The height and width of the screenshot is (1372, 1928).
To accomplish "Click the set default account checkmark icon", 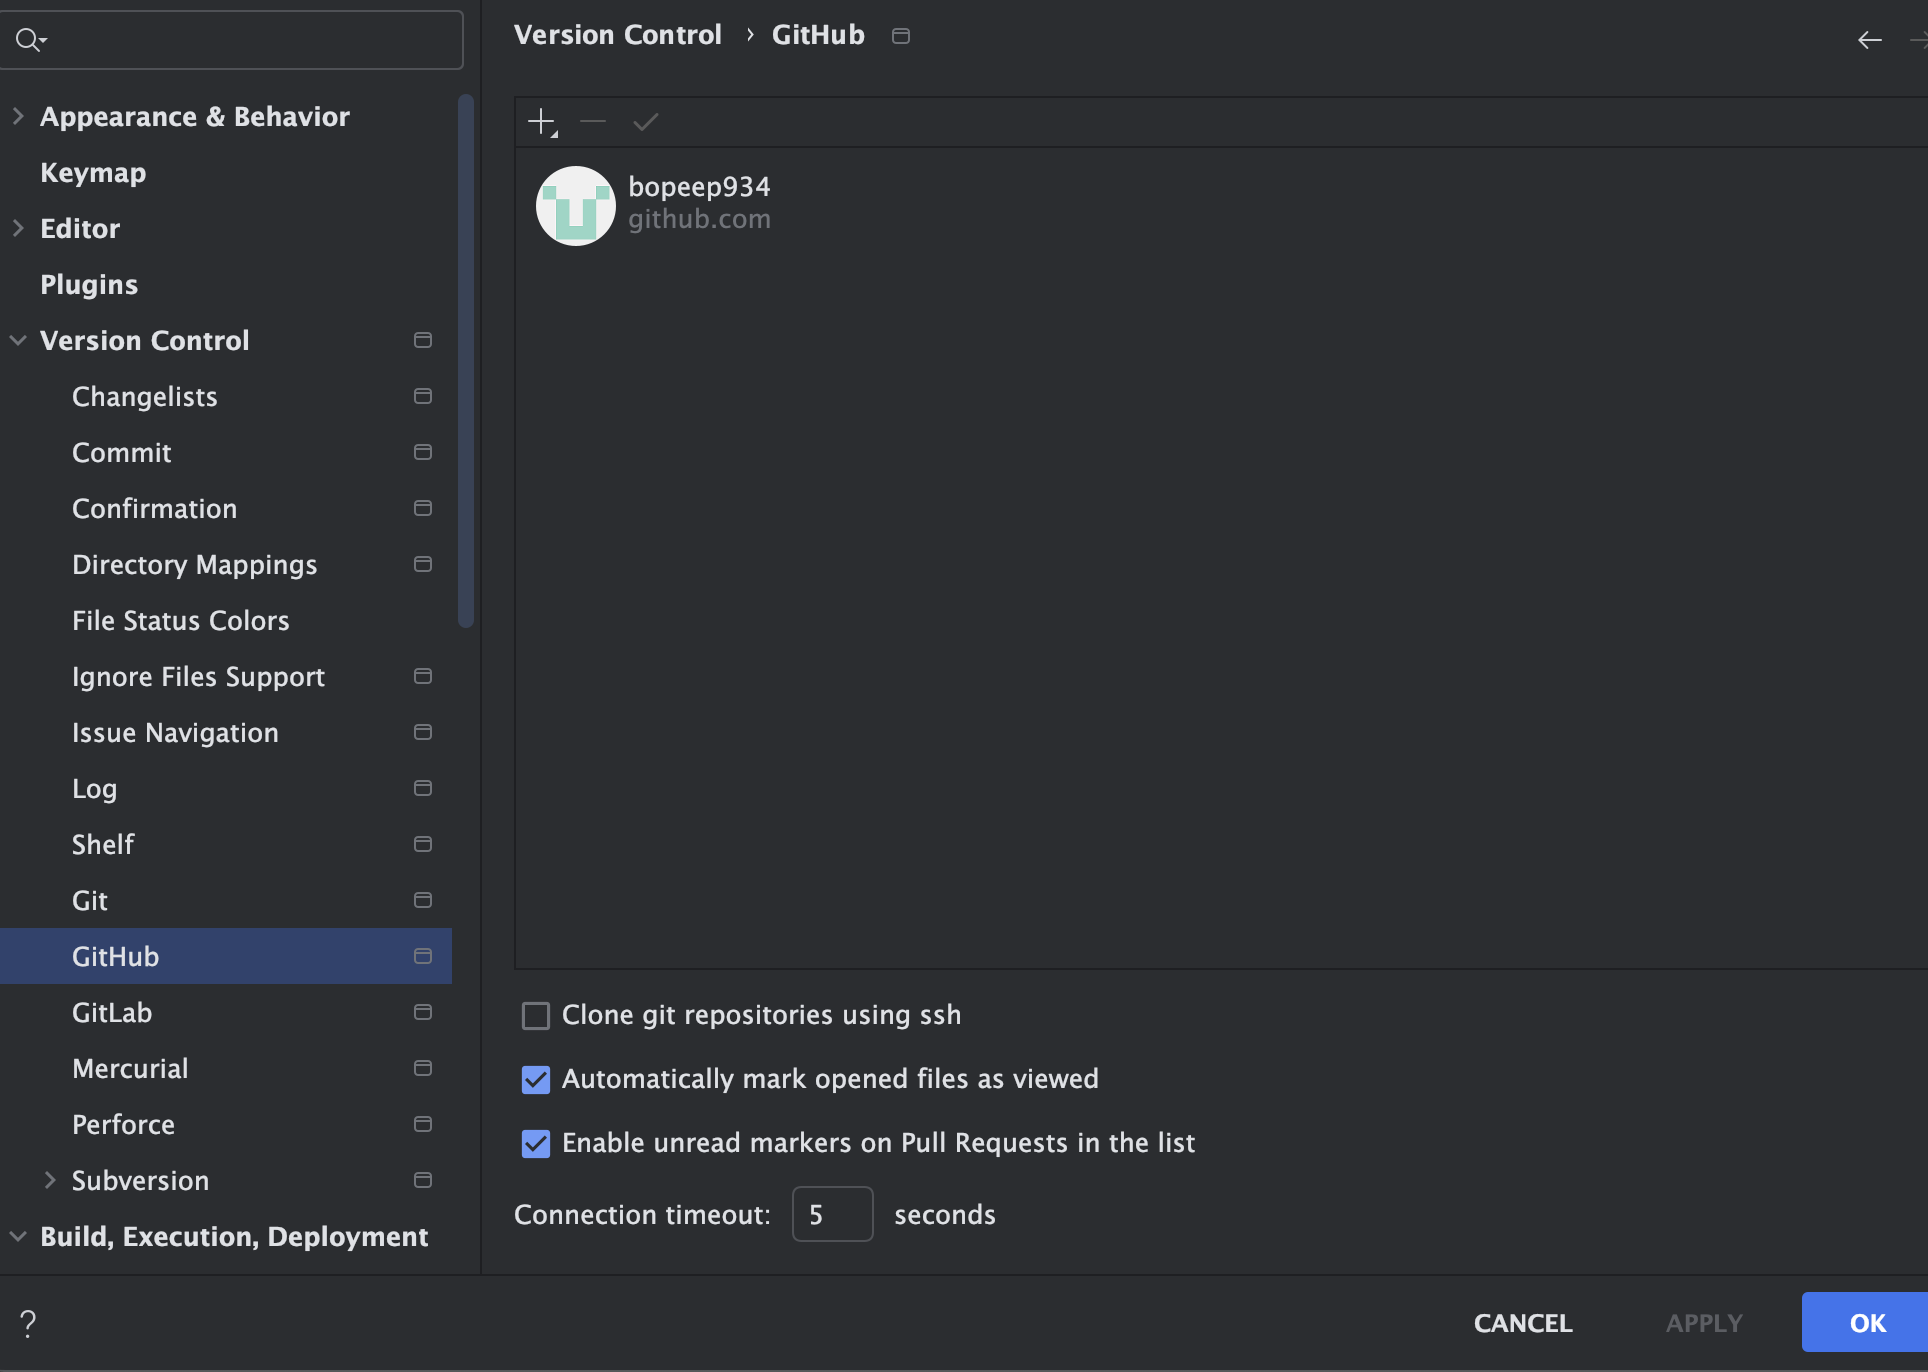I will click(x=646, y=122).
